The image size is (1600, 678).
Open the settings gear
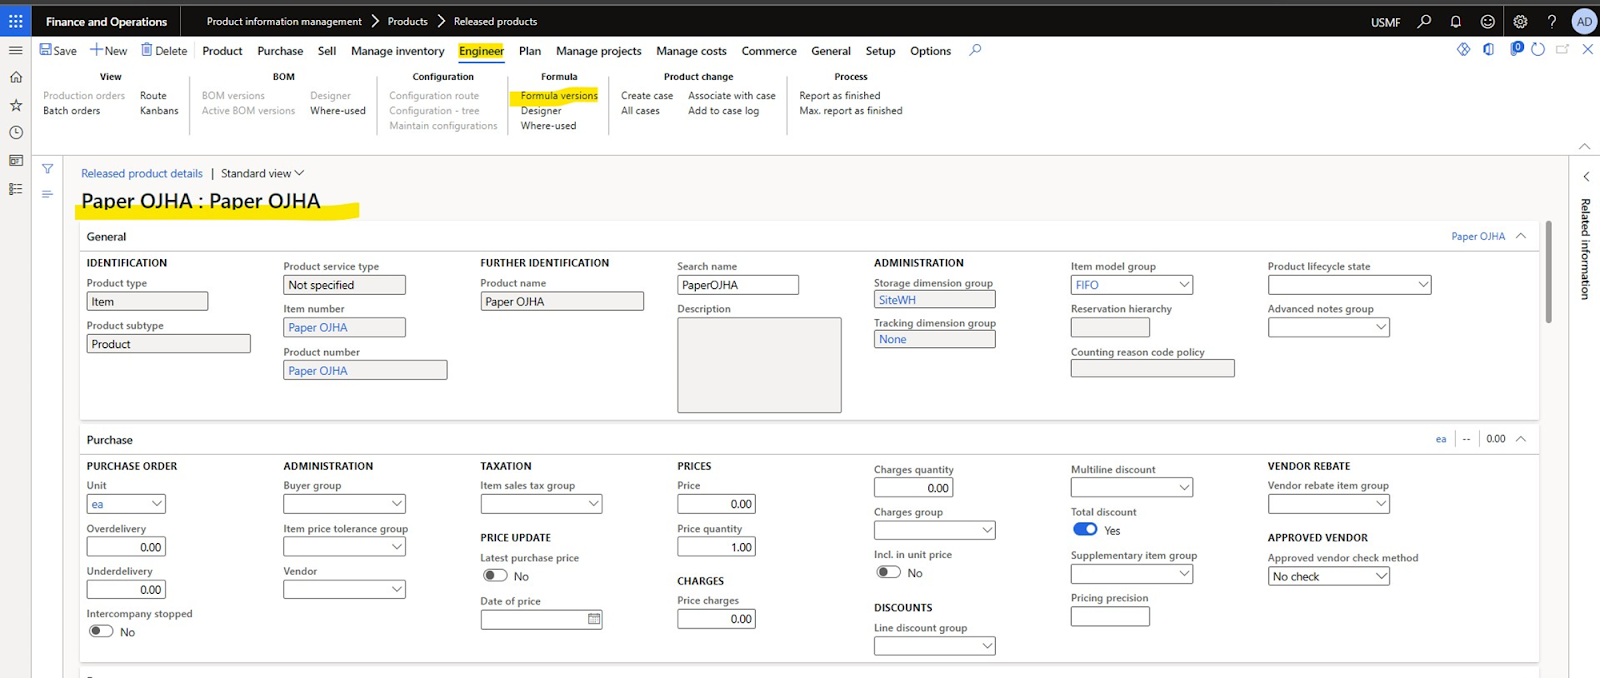point(1520,21)
